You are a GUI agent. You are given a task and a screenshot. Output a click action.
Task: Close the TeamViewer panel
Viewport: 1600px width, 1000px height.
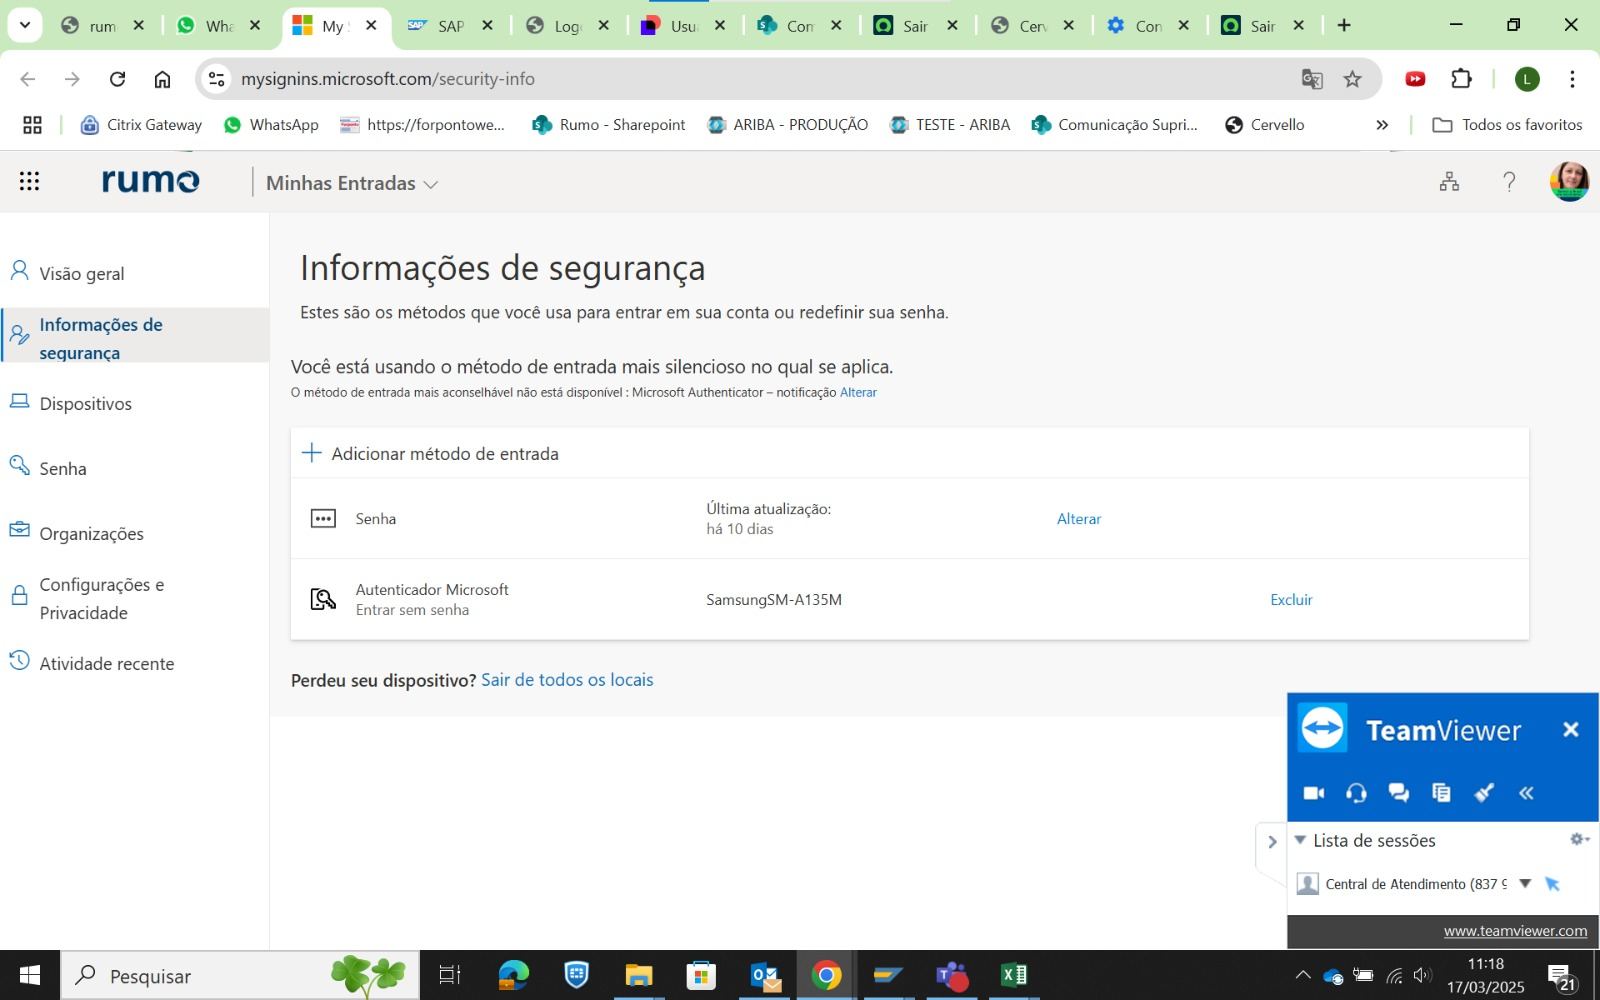[x=1570, y=729]
